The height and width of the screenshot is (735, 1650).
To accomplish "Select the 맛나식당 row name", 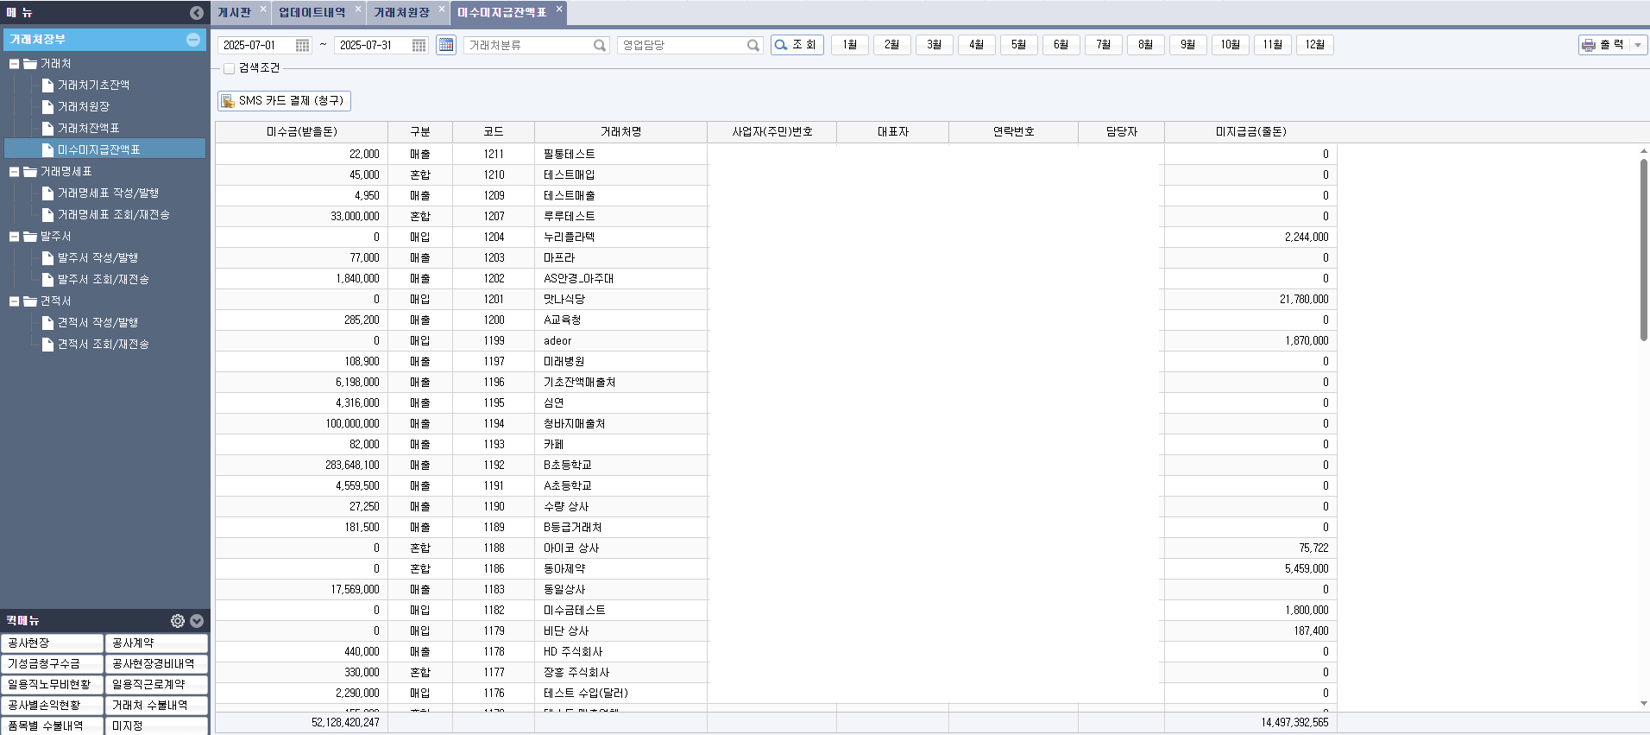I will [x=564, y=299].
